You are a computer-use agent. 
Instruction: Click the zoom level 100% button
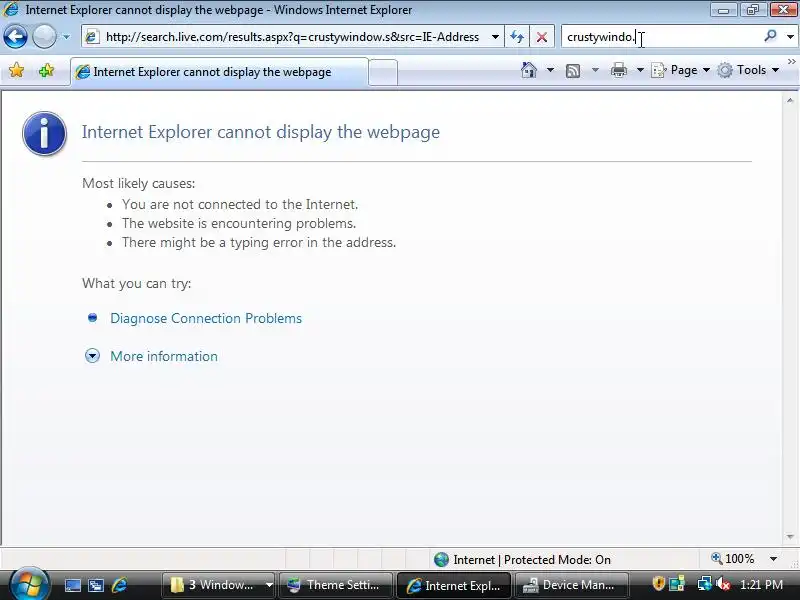click(733, 559)
